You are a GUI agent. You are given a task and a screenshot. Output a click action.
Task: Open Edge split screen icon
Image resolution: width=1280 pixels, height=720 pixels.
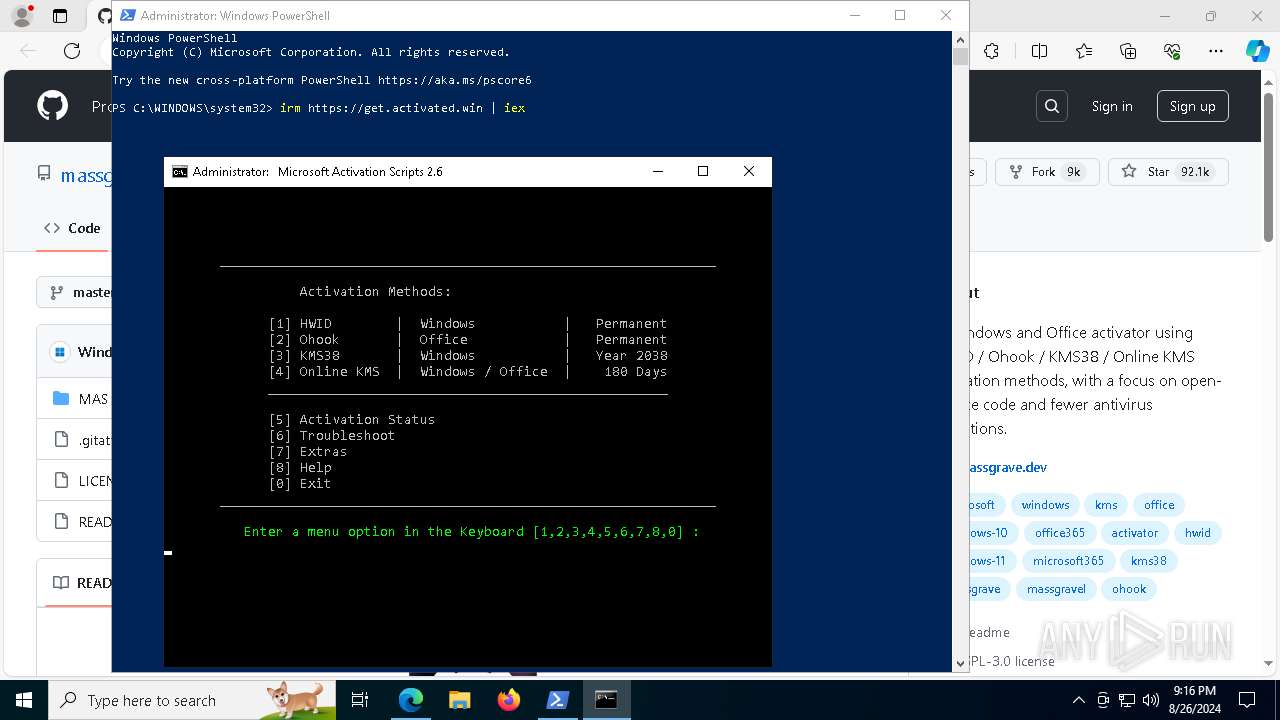(1039, 51)
